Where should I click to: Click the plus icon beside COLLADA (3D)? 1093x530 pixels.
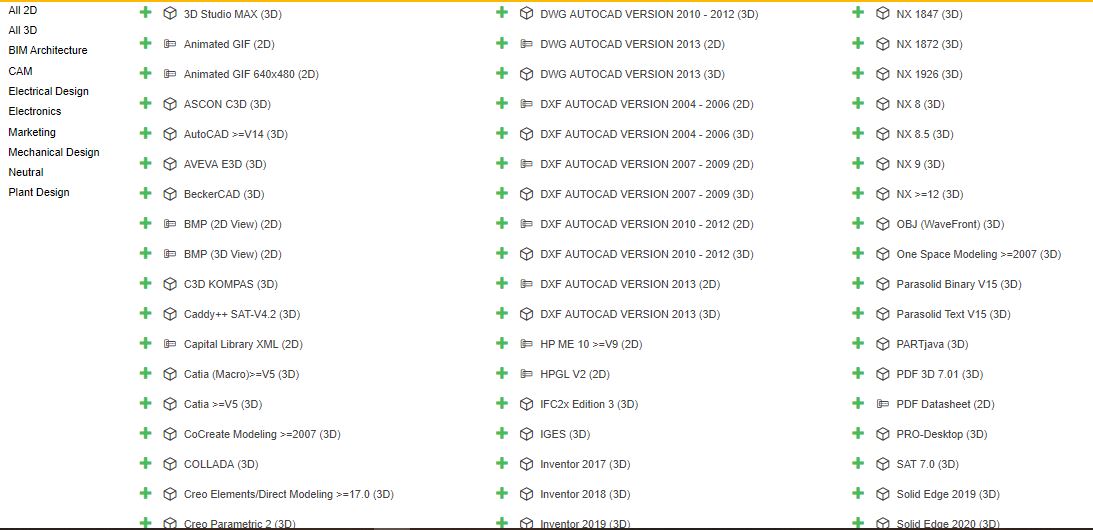pos(145,462)
